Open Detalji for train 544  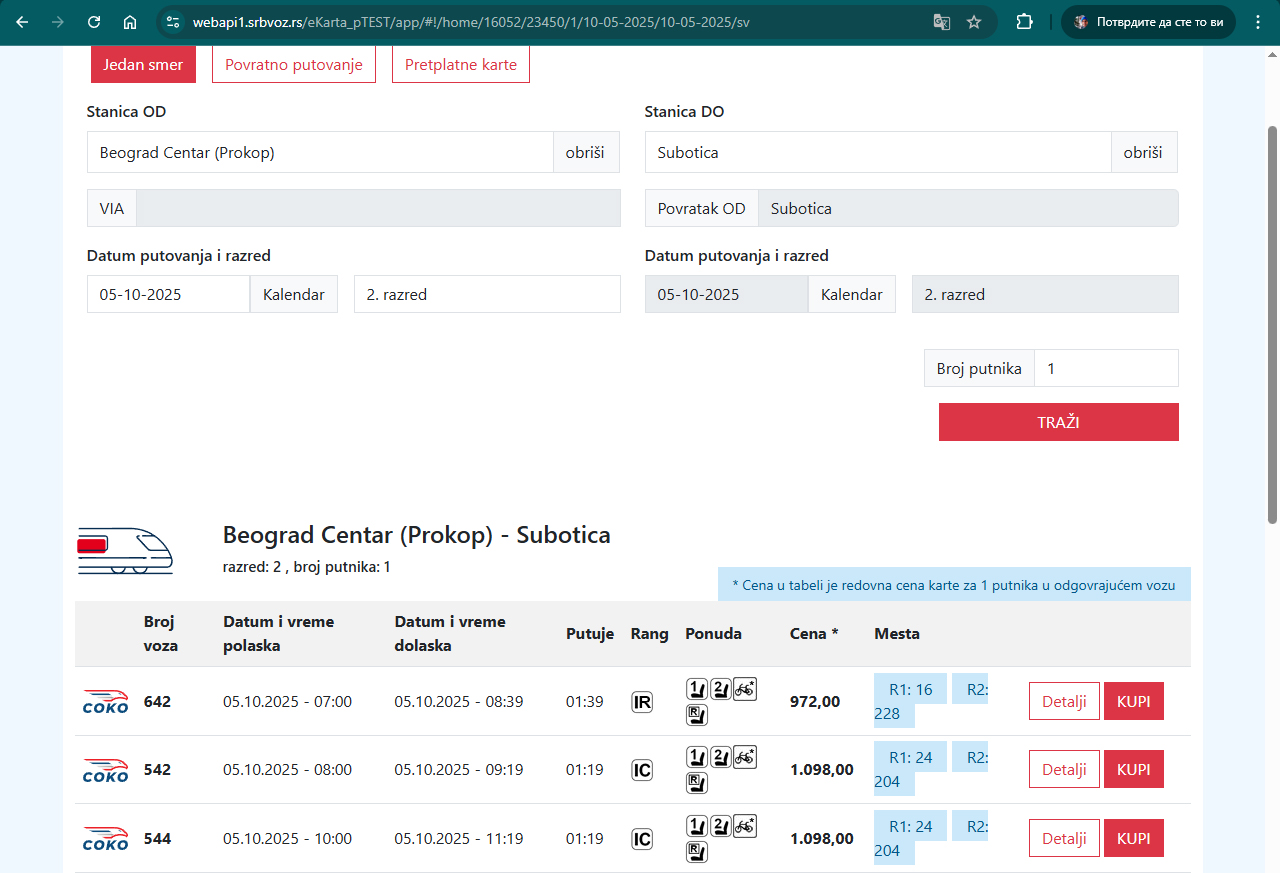tap(1064, 838)
